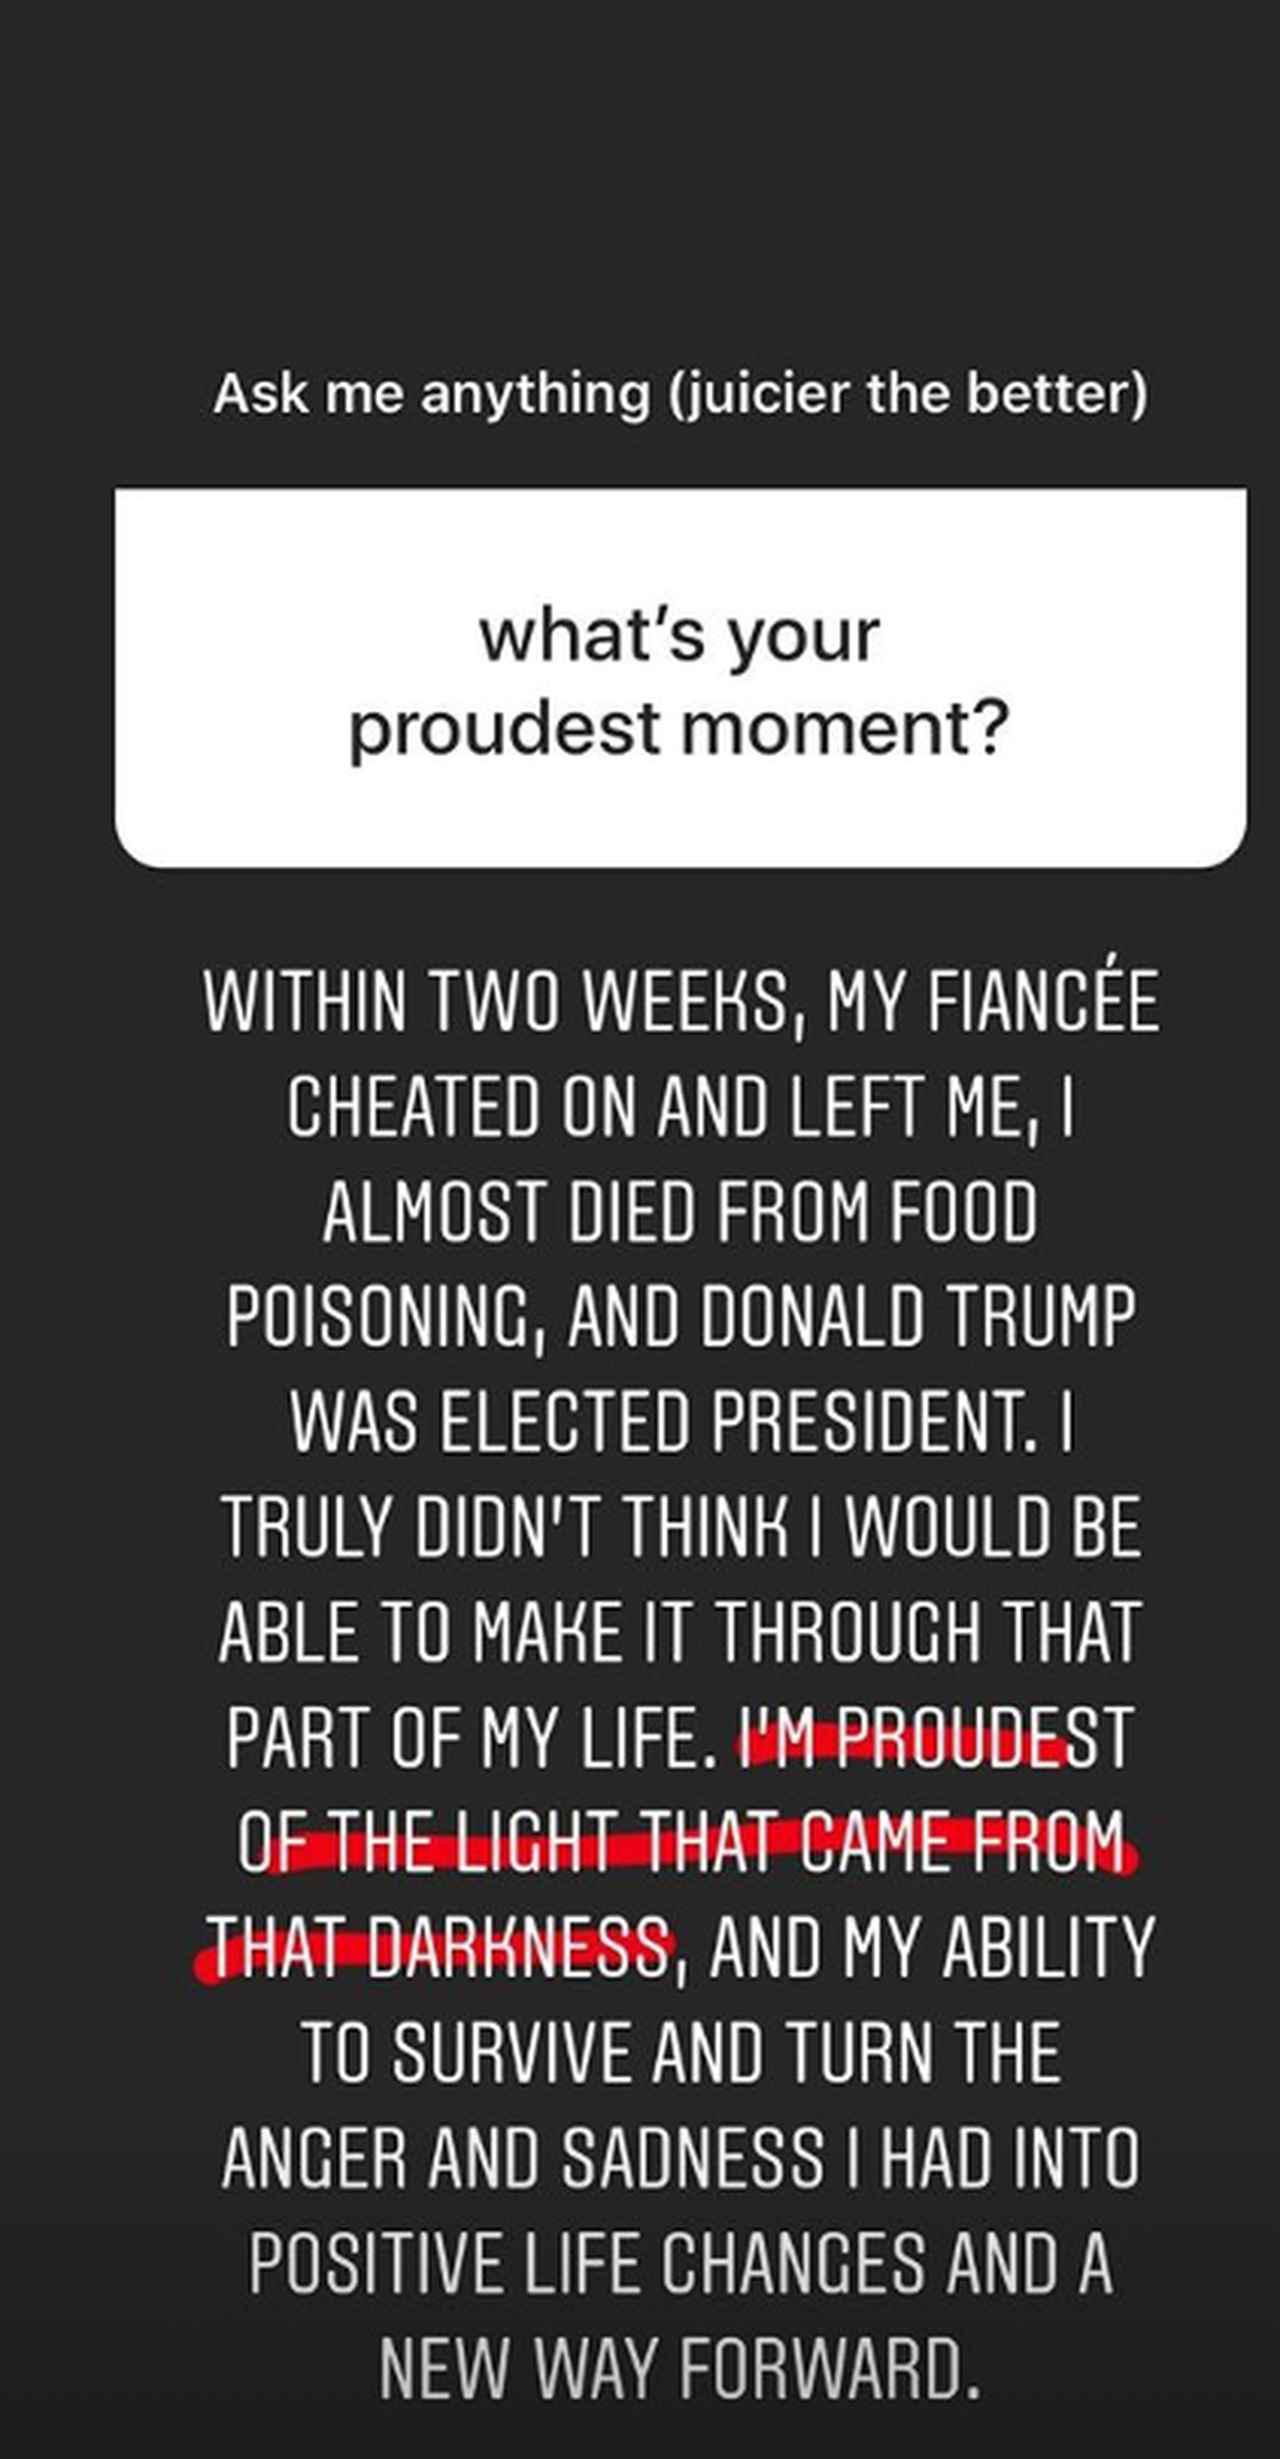Tap "ABLE TO MAKE IT THROUGH THAT" line
The width and height of the screenshot is (1280, 2459).
click(680, 1632)
